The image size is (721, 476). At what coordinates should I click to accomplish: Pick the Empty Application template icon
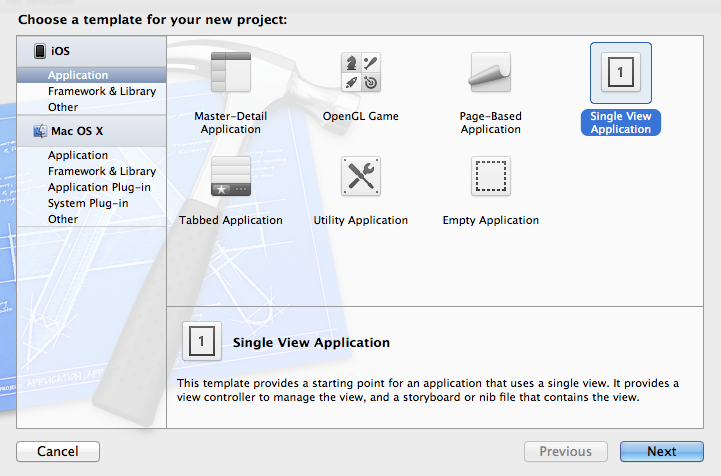tap(490, 176)
